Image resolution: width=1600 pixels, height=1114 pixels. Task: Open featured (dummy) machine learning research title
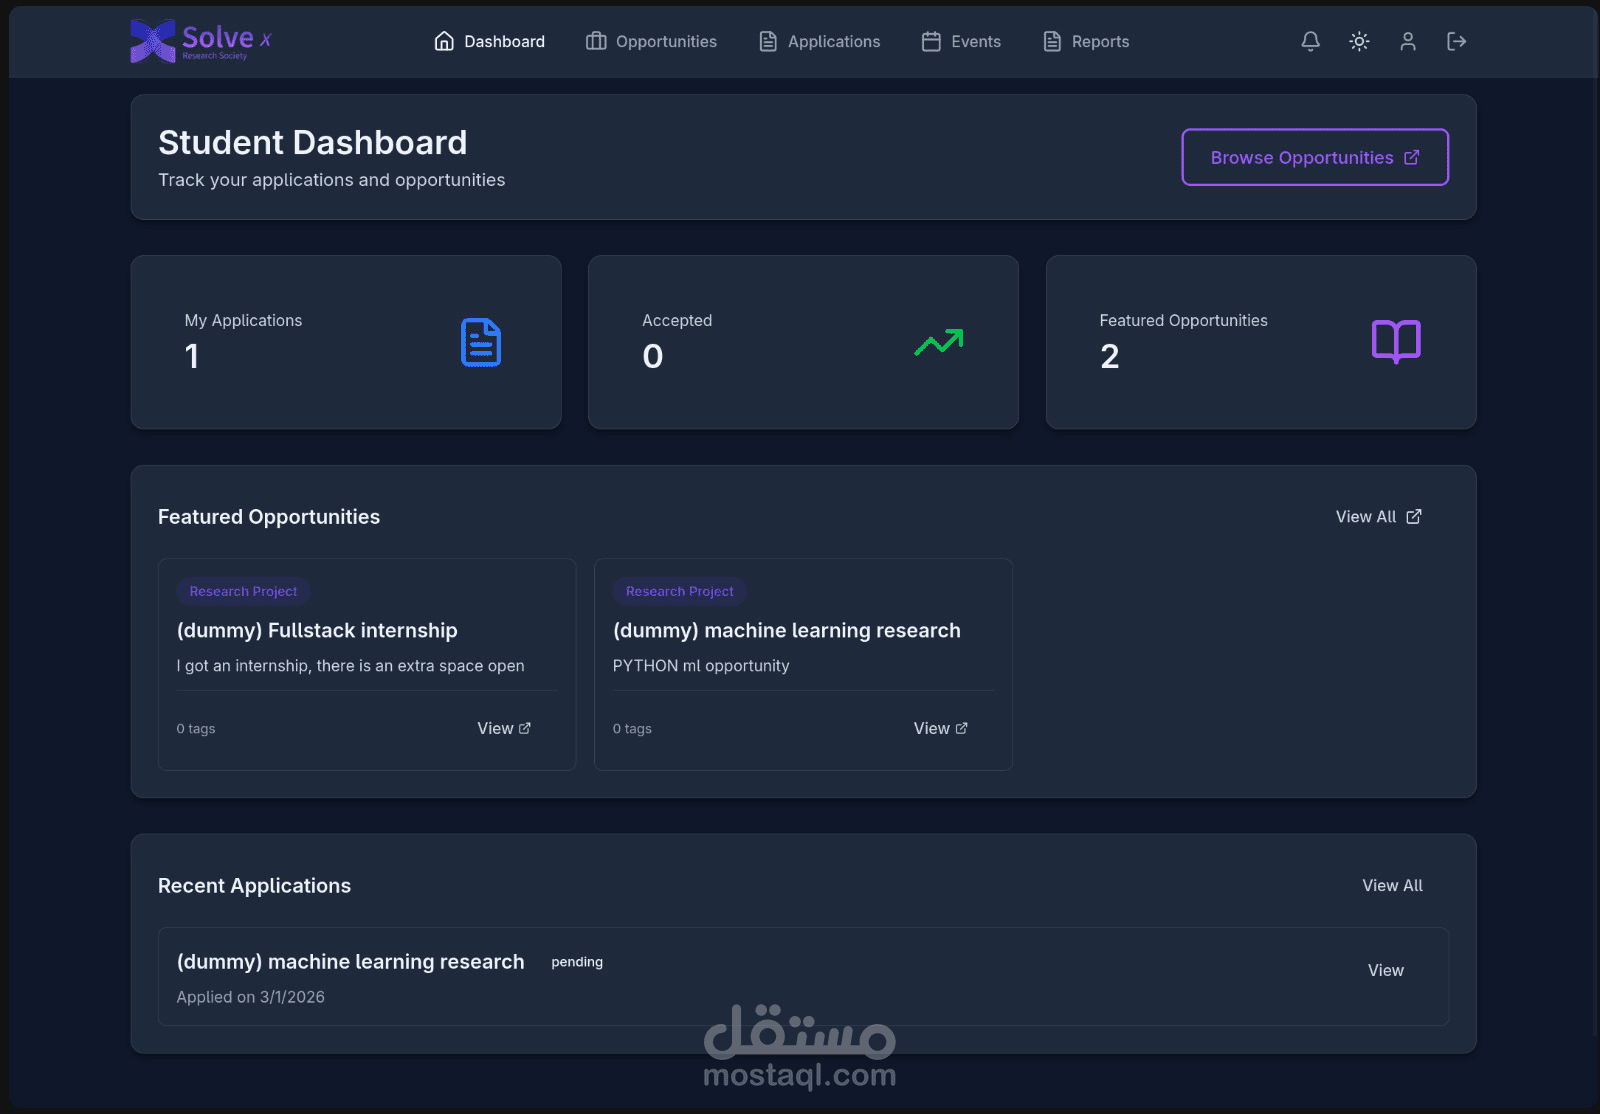pos(787,630)
